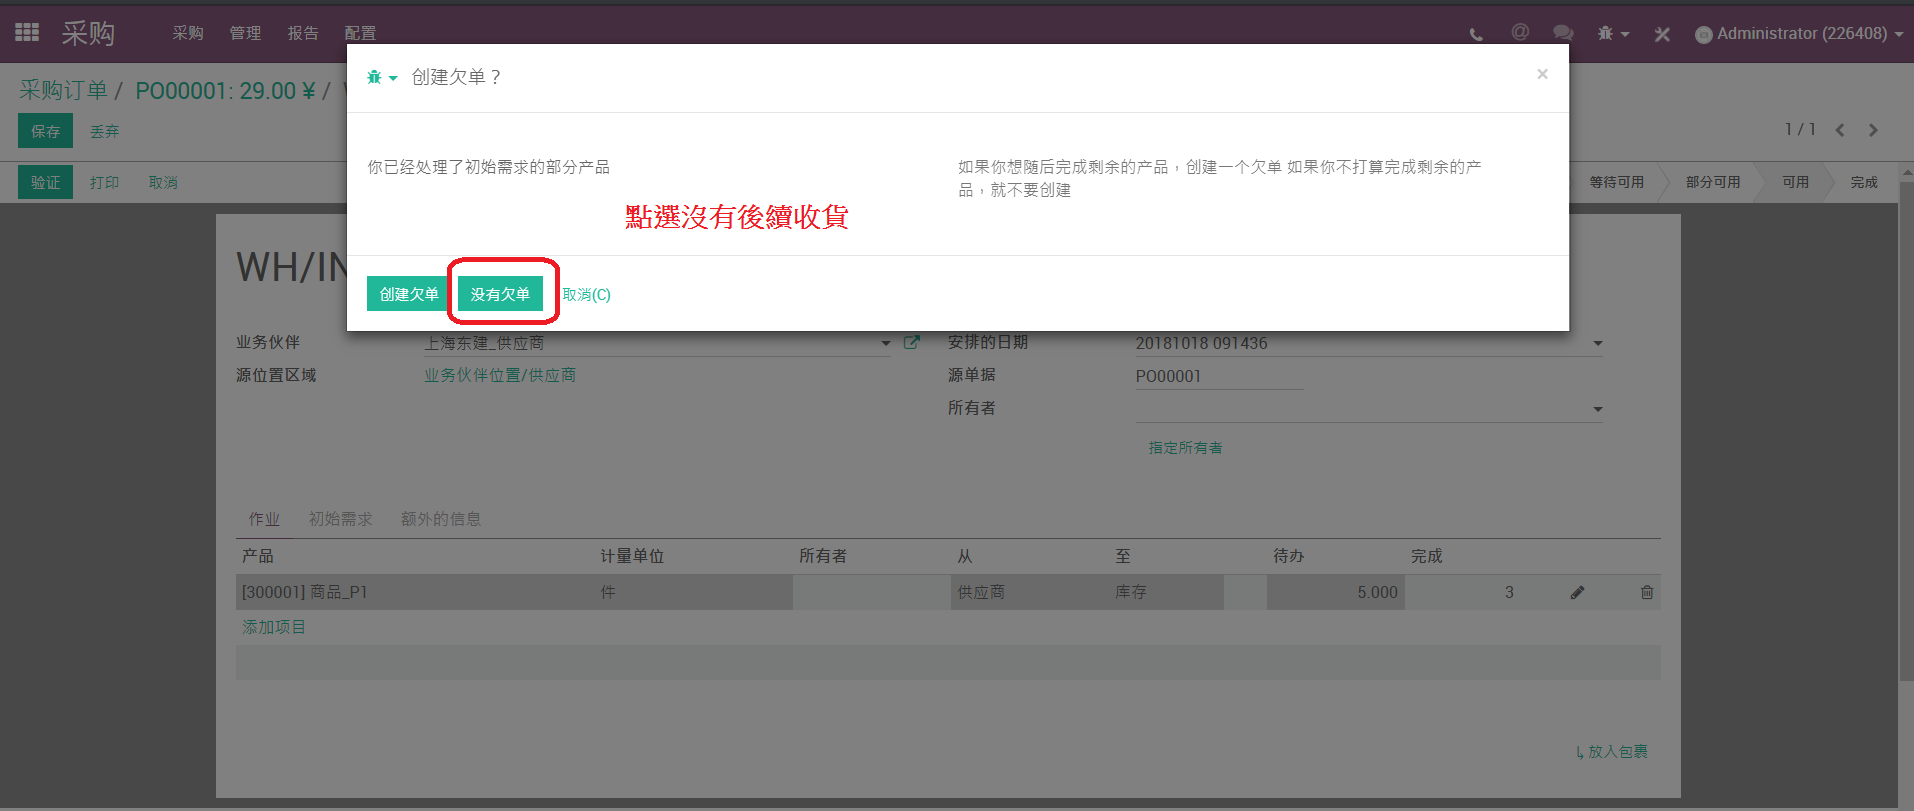
Task: Click the 完成 status stage
Action: point(1864,182)
